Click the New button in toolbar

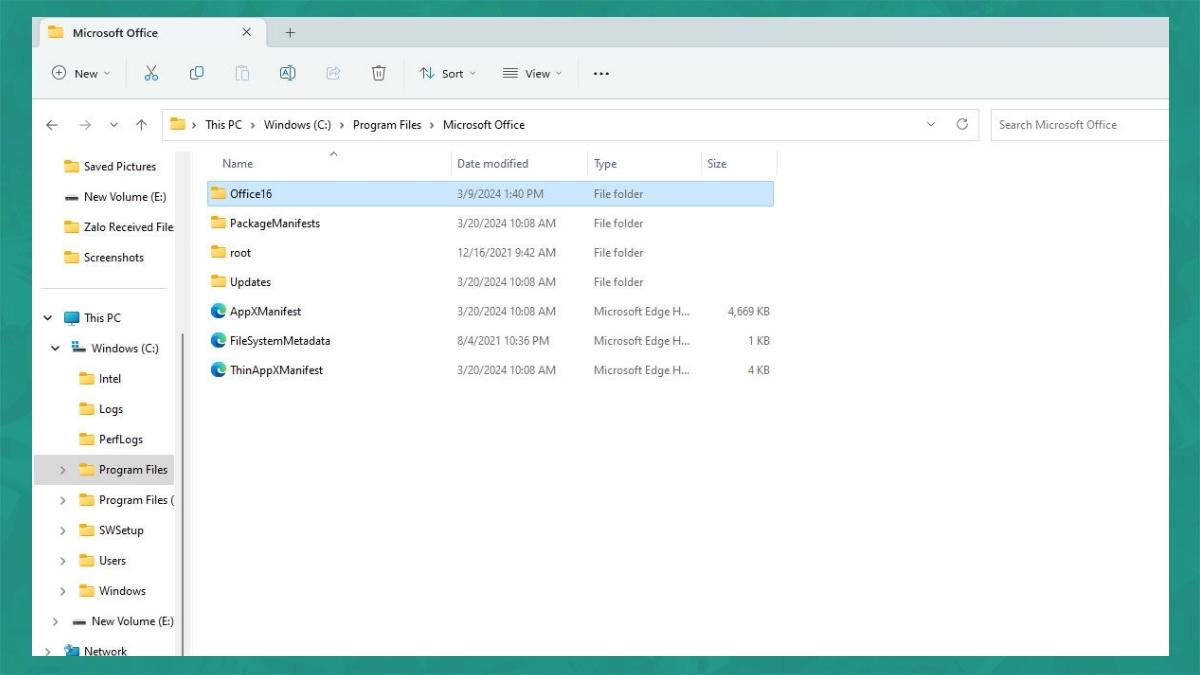click(x=80, y=73)
